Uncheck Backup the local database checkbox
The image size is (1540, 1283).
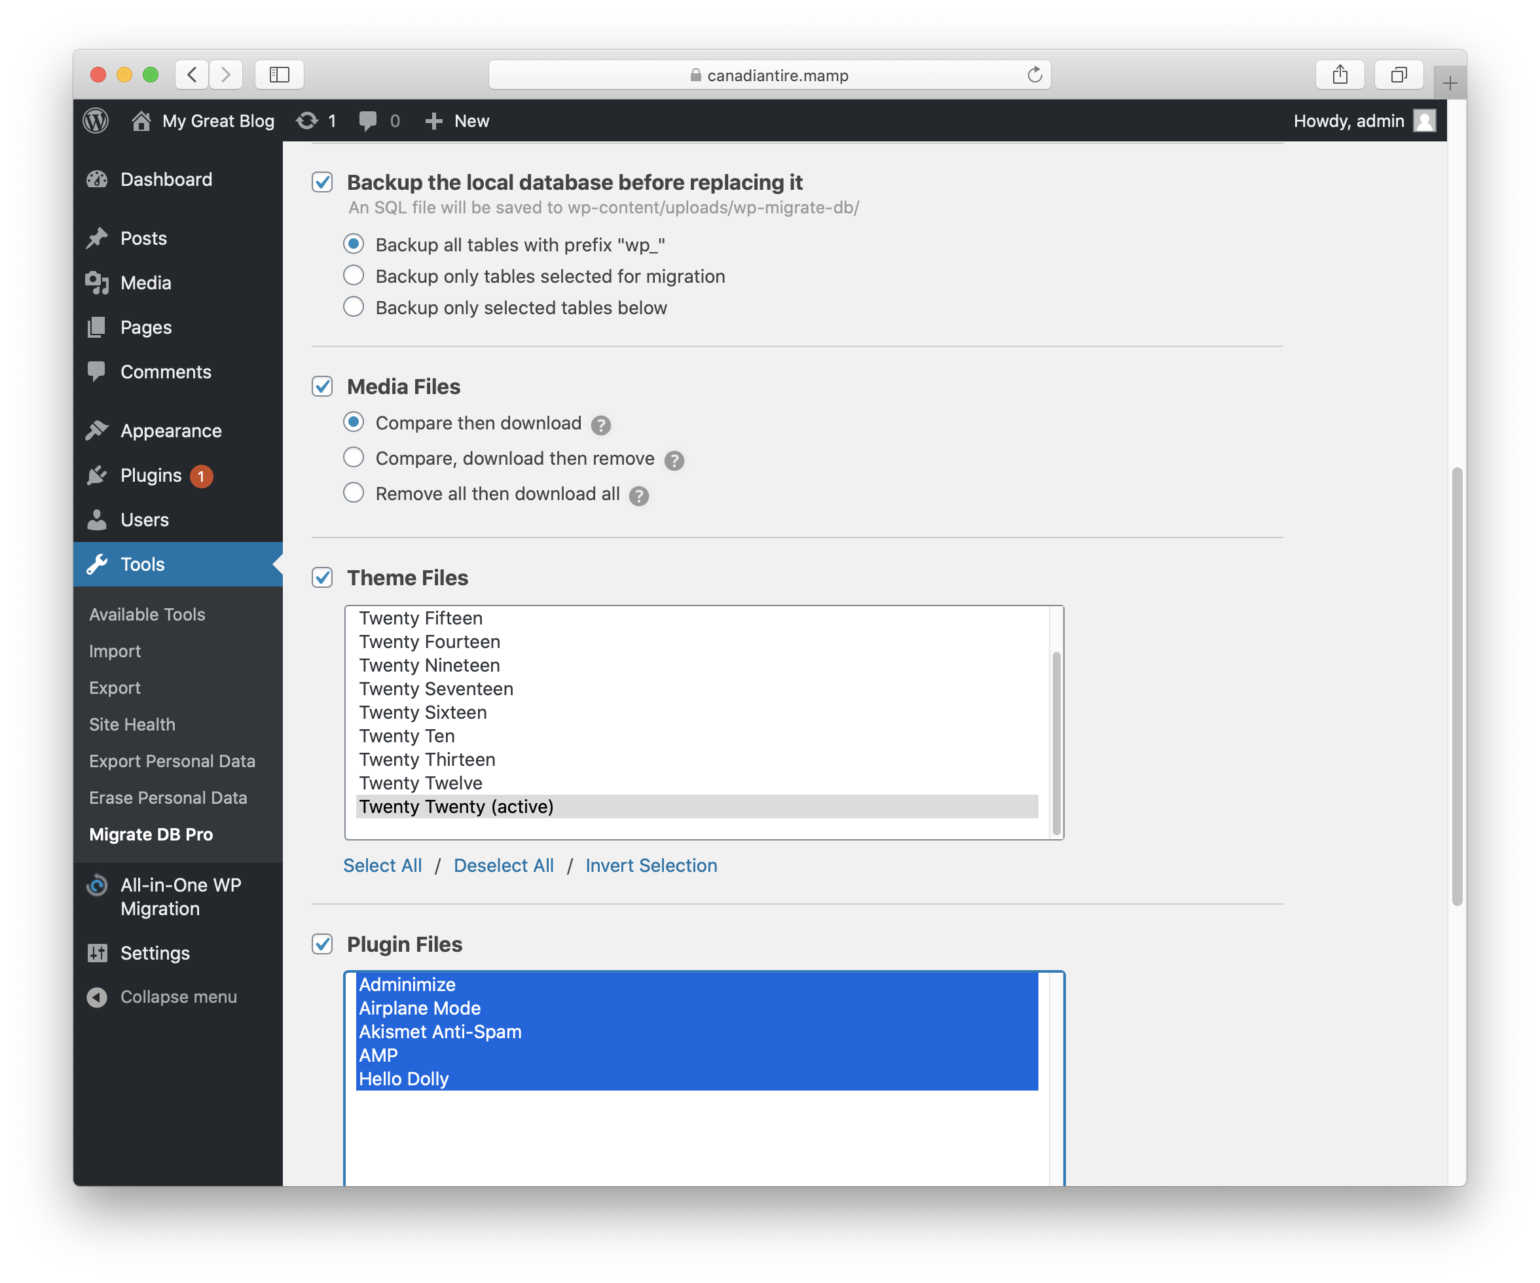pos(322,182)
